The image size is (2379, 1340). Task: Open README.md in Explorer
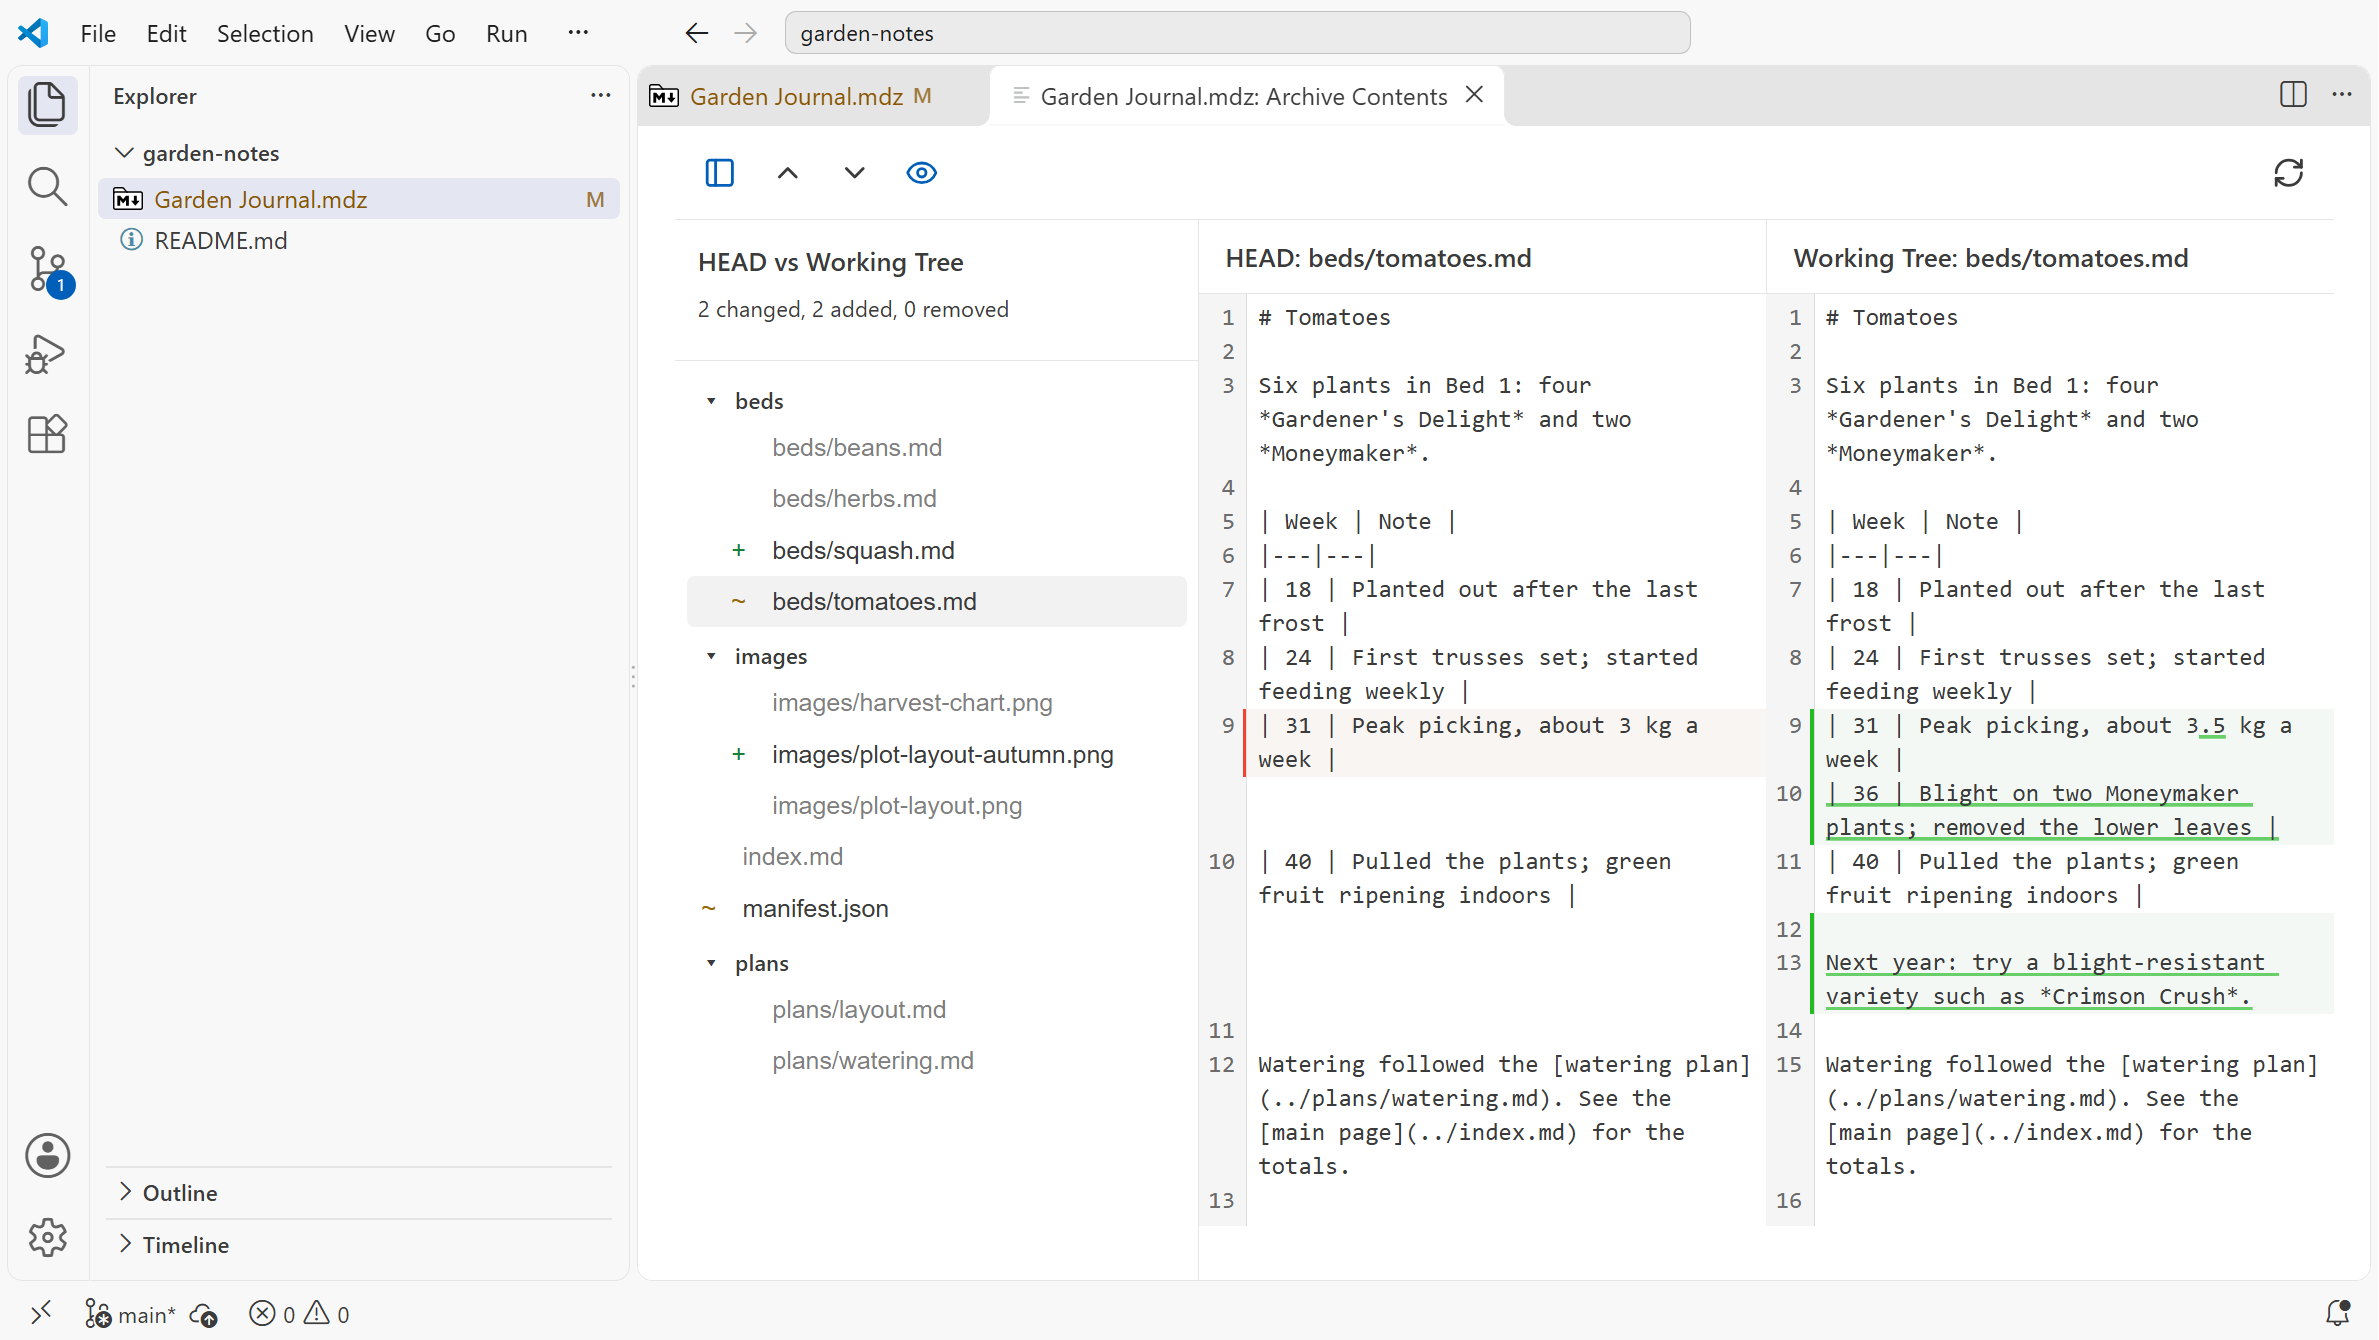[359, 241]
